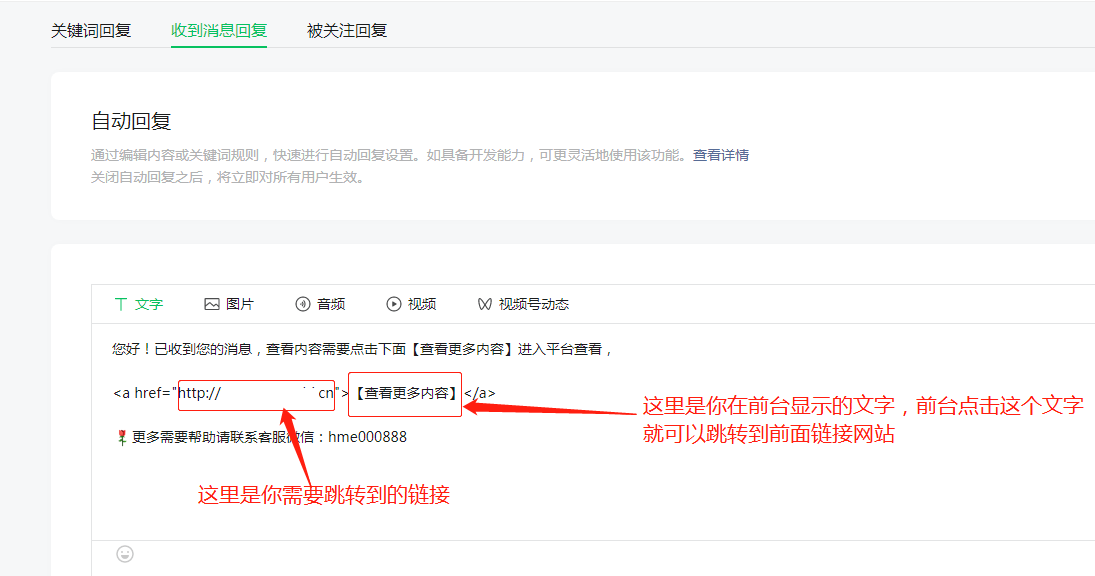This screenshot has height=576, width=1095.
Task: Click the text T icon
Action: click(121, 304)
